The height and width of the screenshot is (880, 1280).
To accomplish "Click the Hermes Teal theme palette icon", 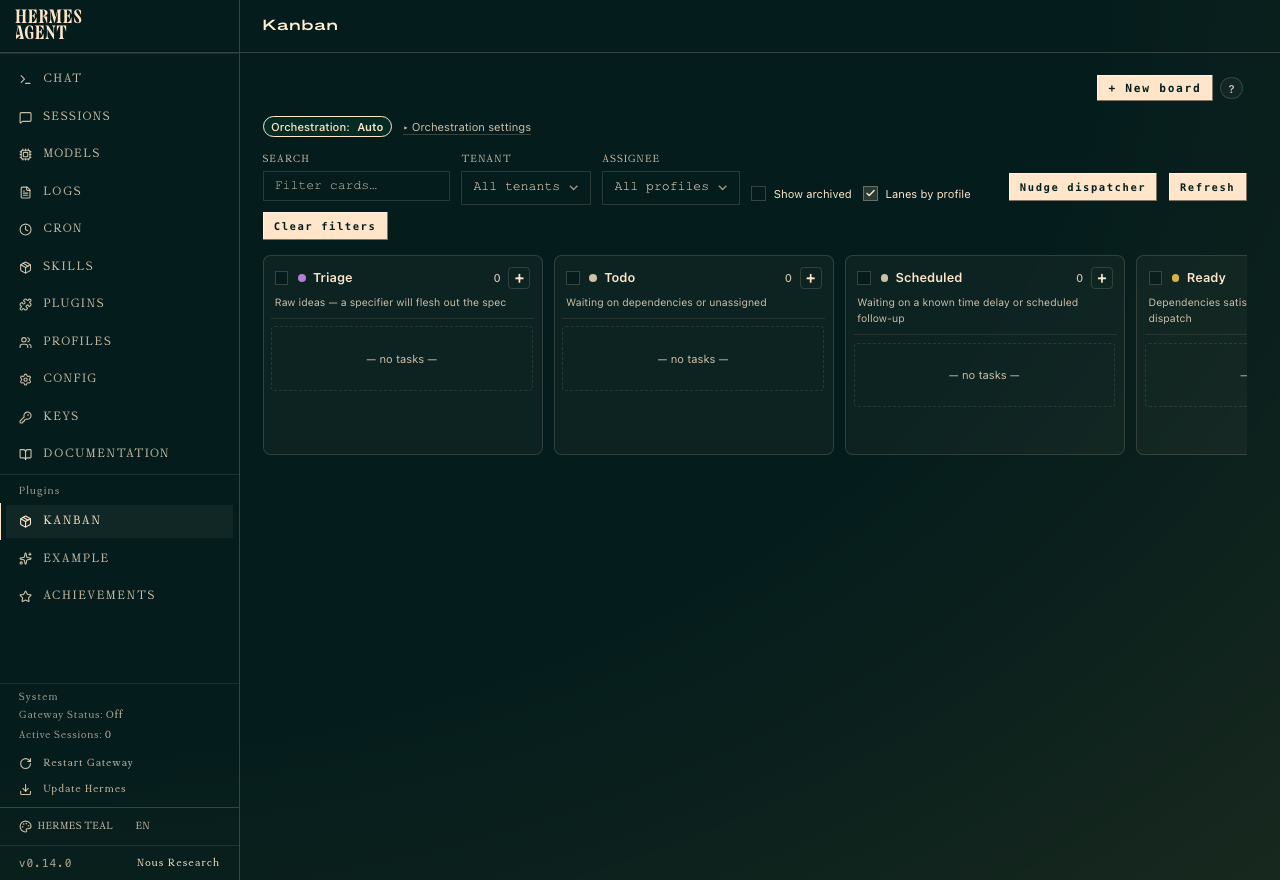I will click(25, 826).
